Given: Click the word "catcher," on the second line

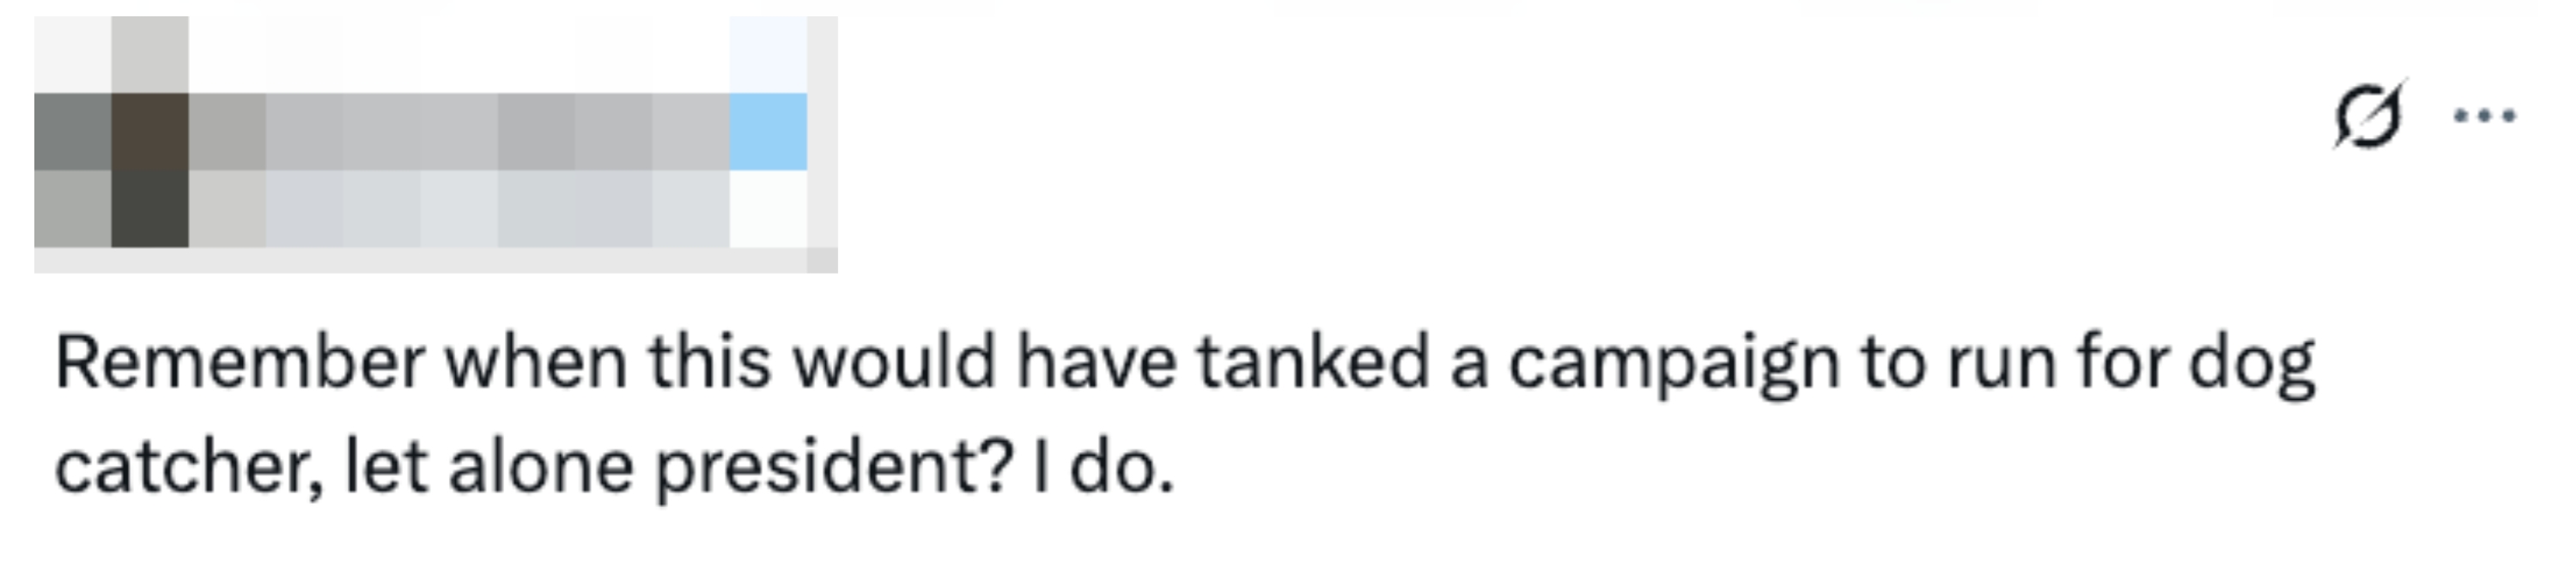Looking at the screenshot, I should 189,467.
